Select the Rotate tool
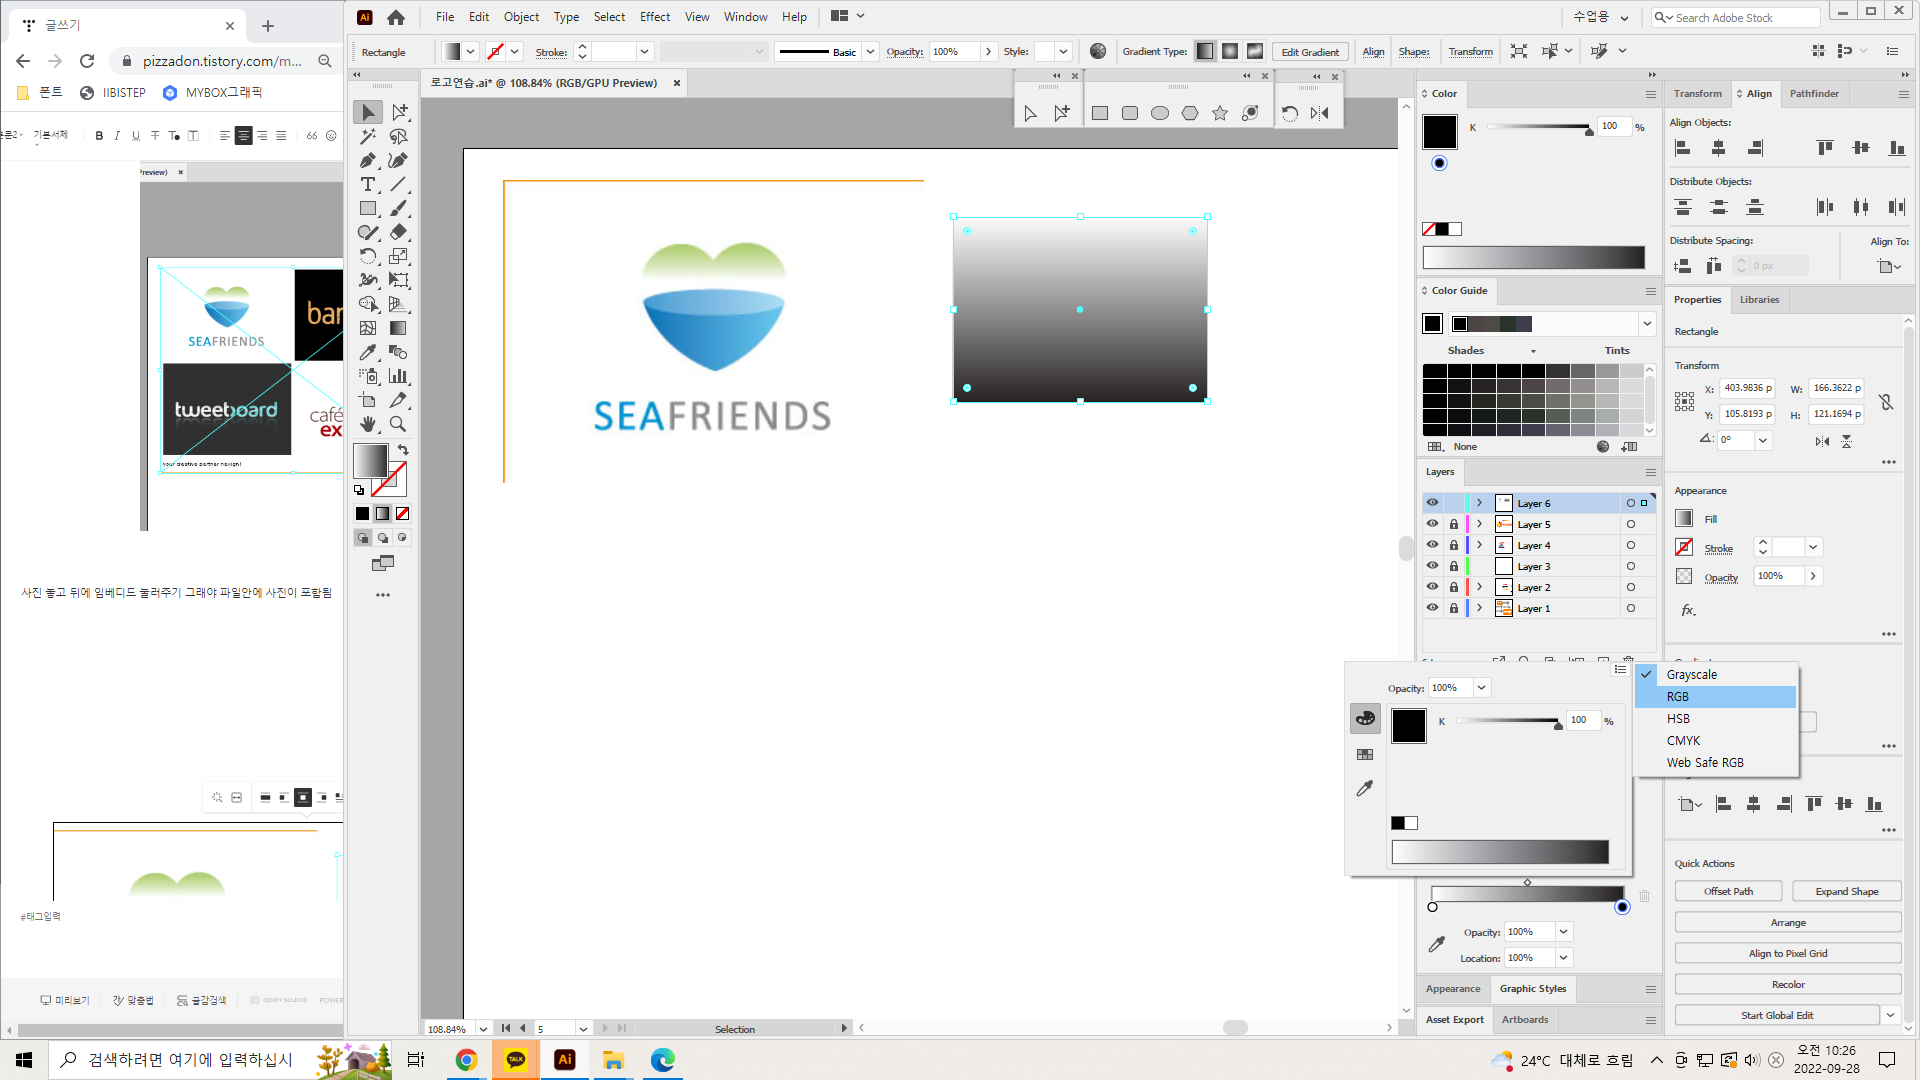Screen dimensions: 1920x1080 point(368,256)
